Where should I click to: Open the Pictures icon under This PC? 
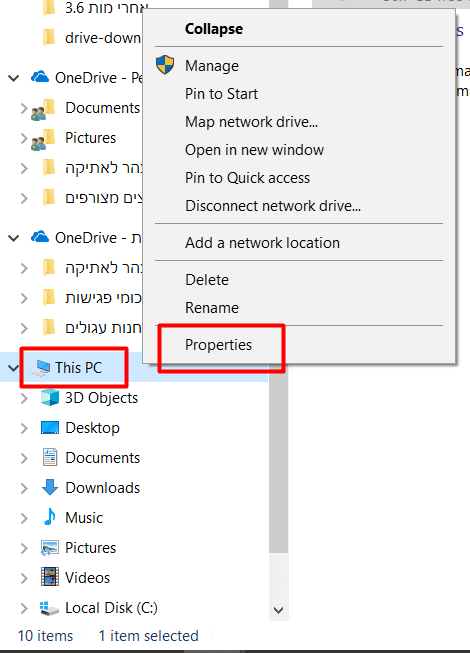tap(50, 548)
